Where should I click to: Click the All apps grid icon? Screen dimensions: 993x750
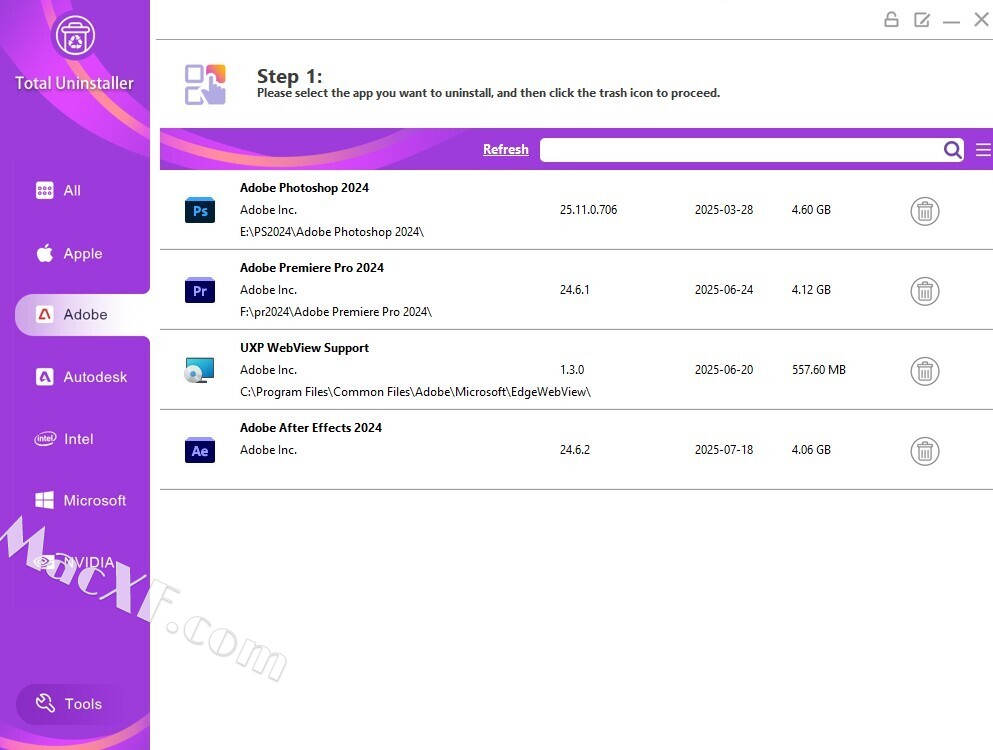44,190
